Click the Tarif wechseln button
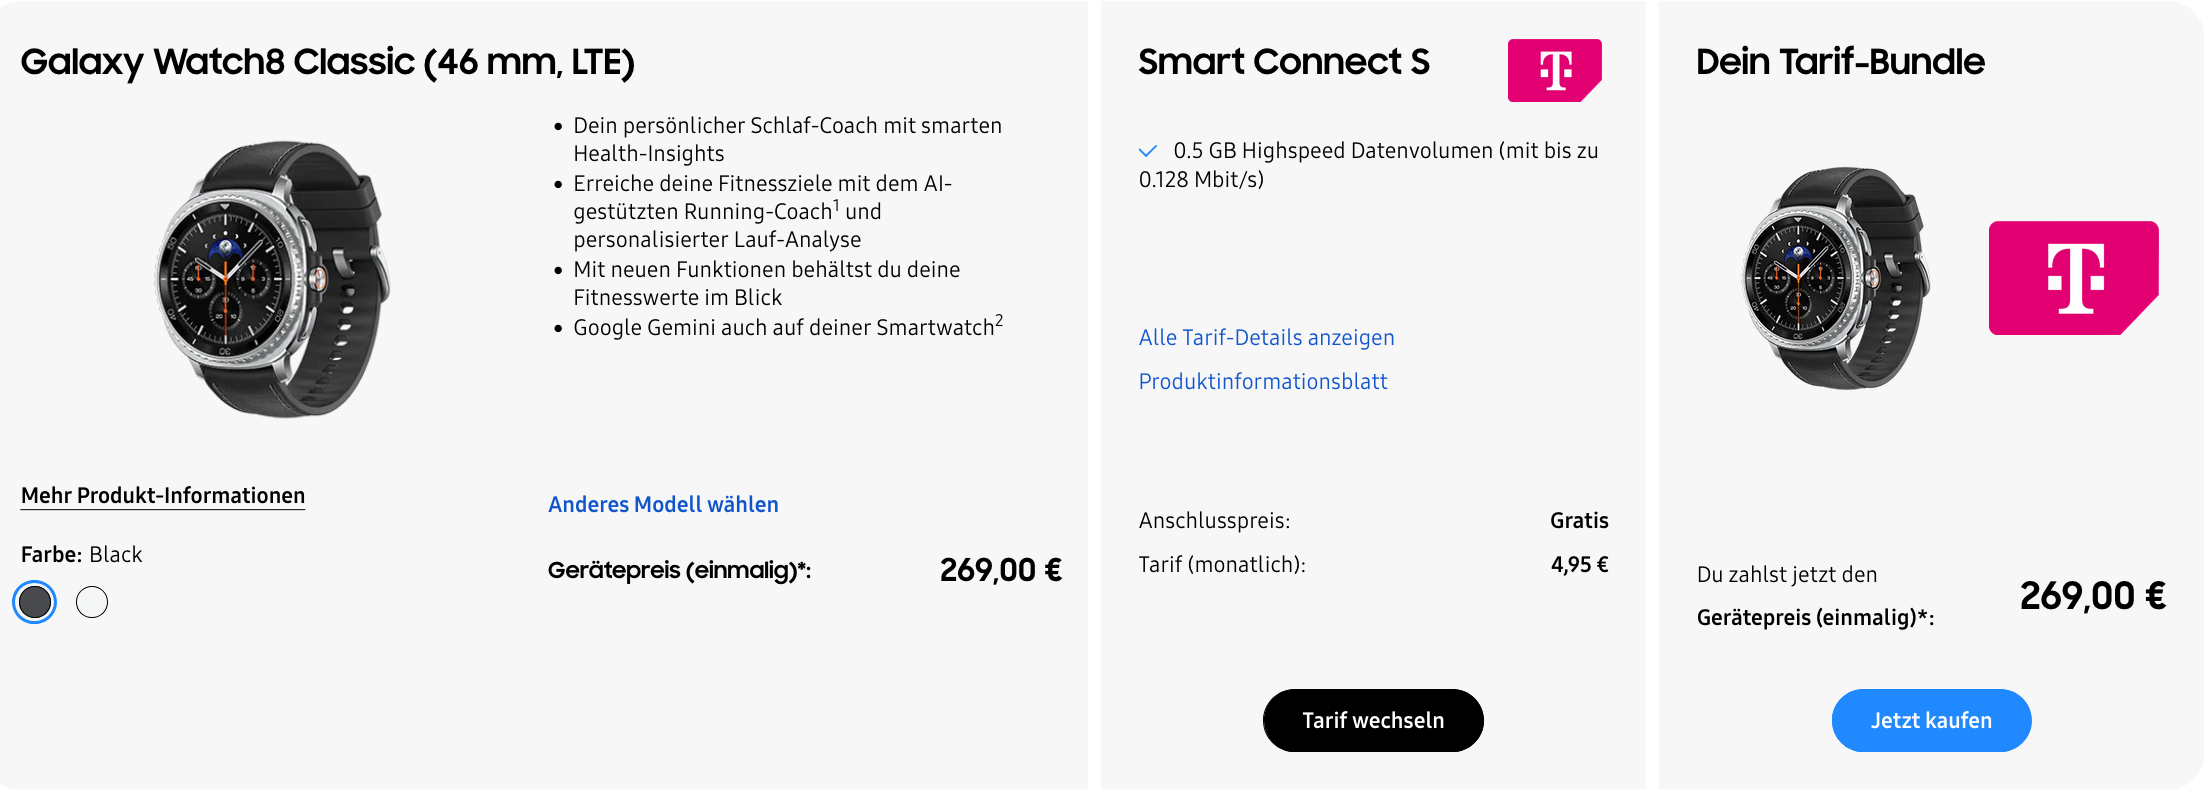 [x=1373, y=720]
